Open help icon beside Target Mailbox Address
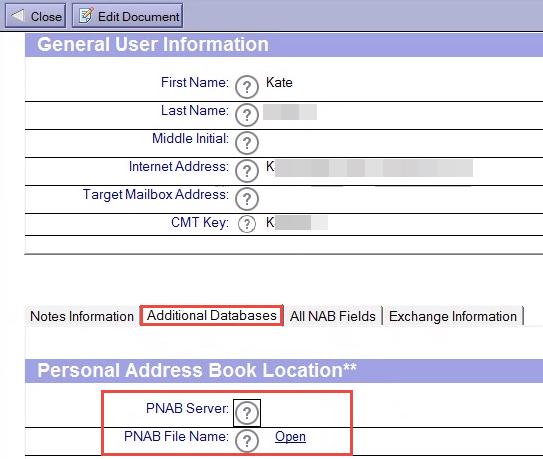This screenshot has width=543, height=459. (247, 199)
